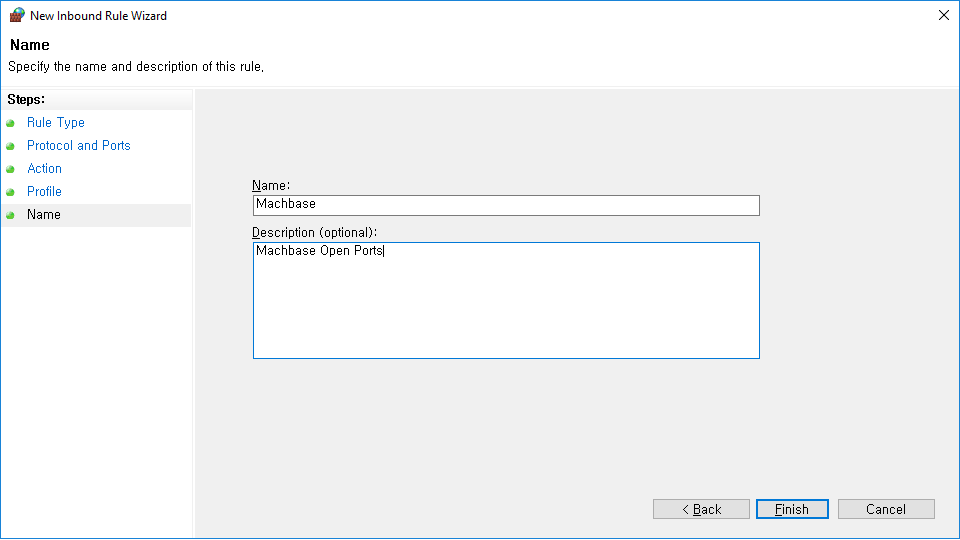Click the 'Description (optional):' label
The width and height of the screenshot is (960, 540).
[x=314, y=233]
